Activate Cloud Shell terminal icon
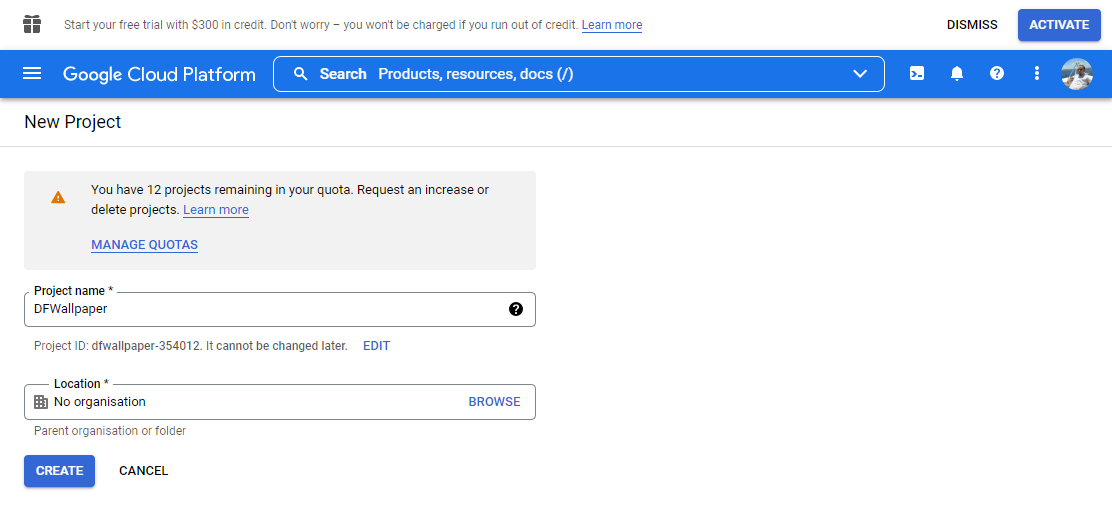 coord(917,73)
